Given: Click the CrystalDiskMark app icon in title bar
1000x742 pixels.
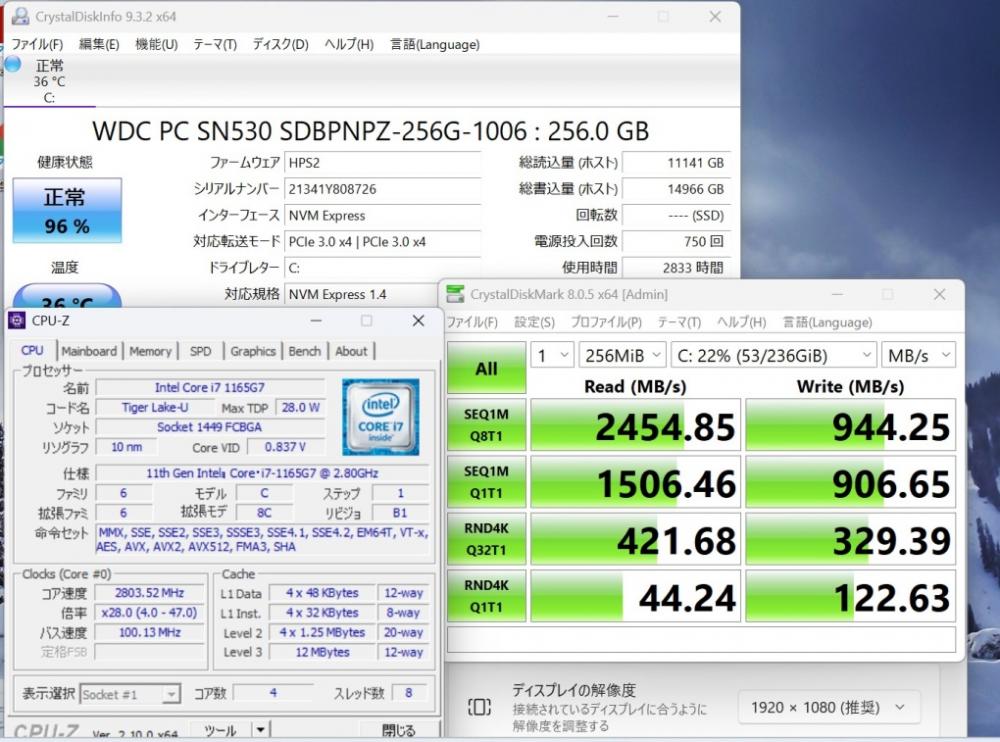Looking at the screenshot, I should coord(455,294).
